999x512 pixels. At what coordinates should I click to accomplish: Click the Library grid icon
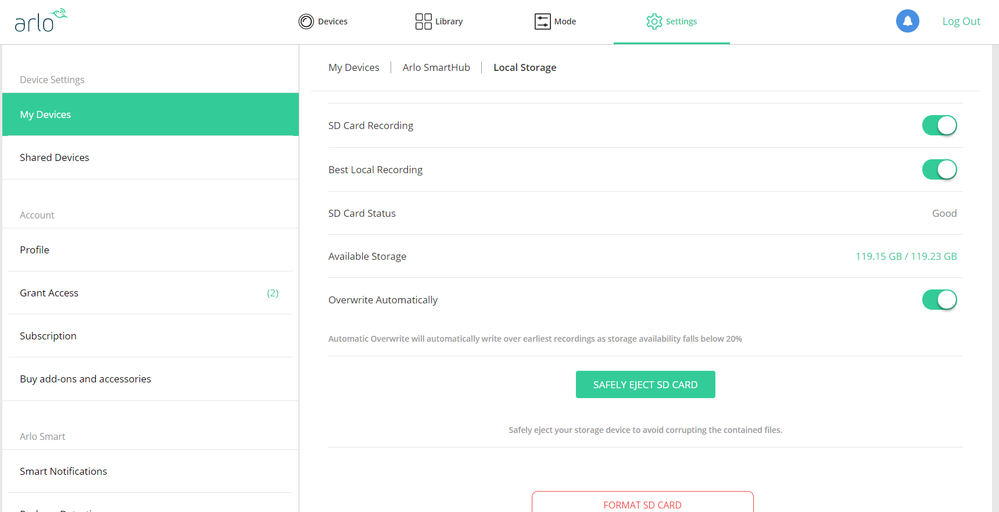tap(423, 22)
